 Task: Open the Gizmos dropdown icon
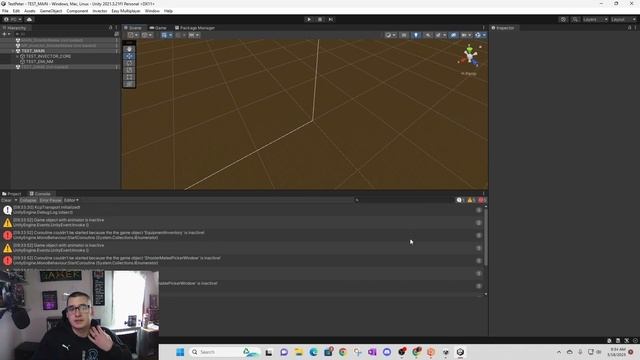[x=480, y=35]
